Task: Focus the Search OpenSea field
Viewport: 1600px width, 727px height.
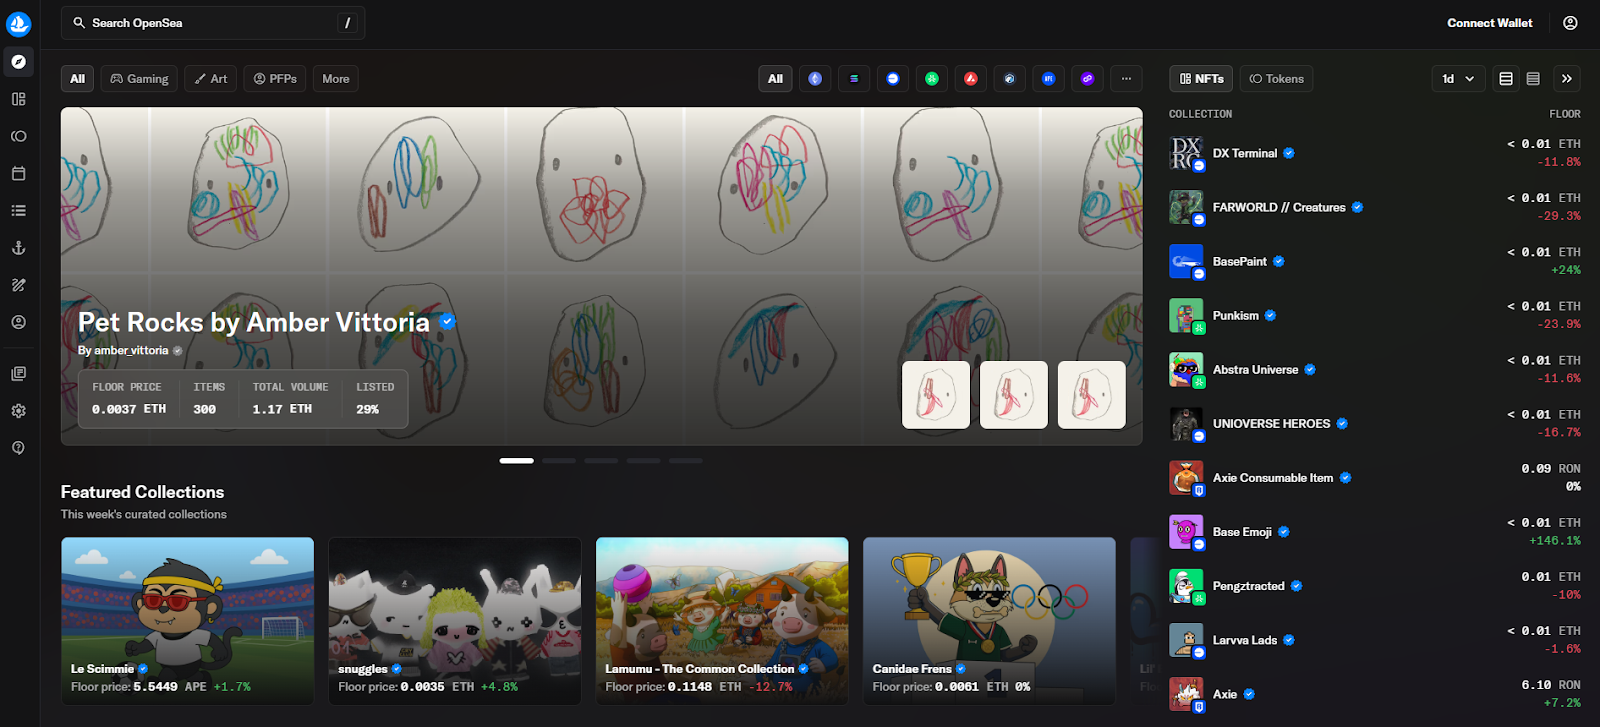Action: (213, 23)
